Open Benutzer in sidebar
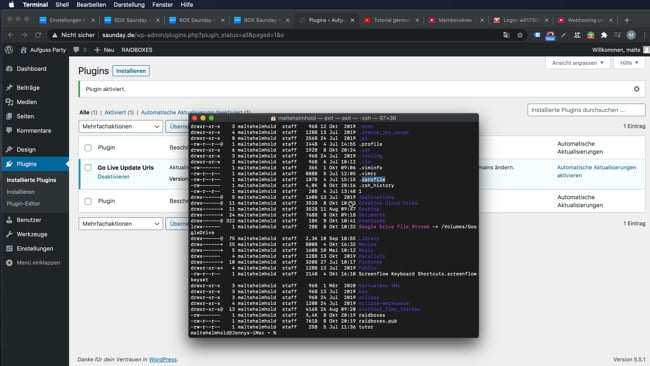The image size is (650, 366). tap(29, 220)
